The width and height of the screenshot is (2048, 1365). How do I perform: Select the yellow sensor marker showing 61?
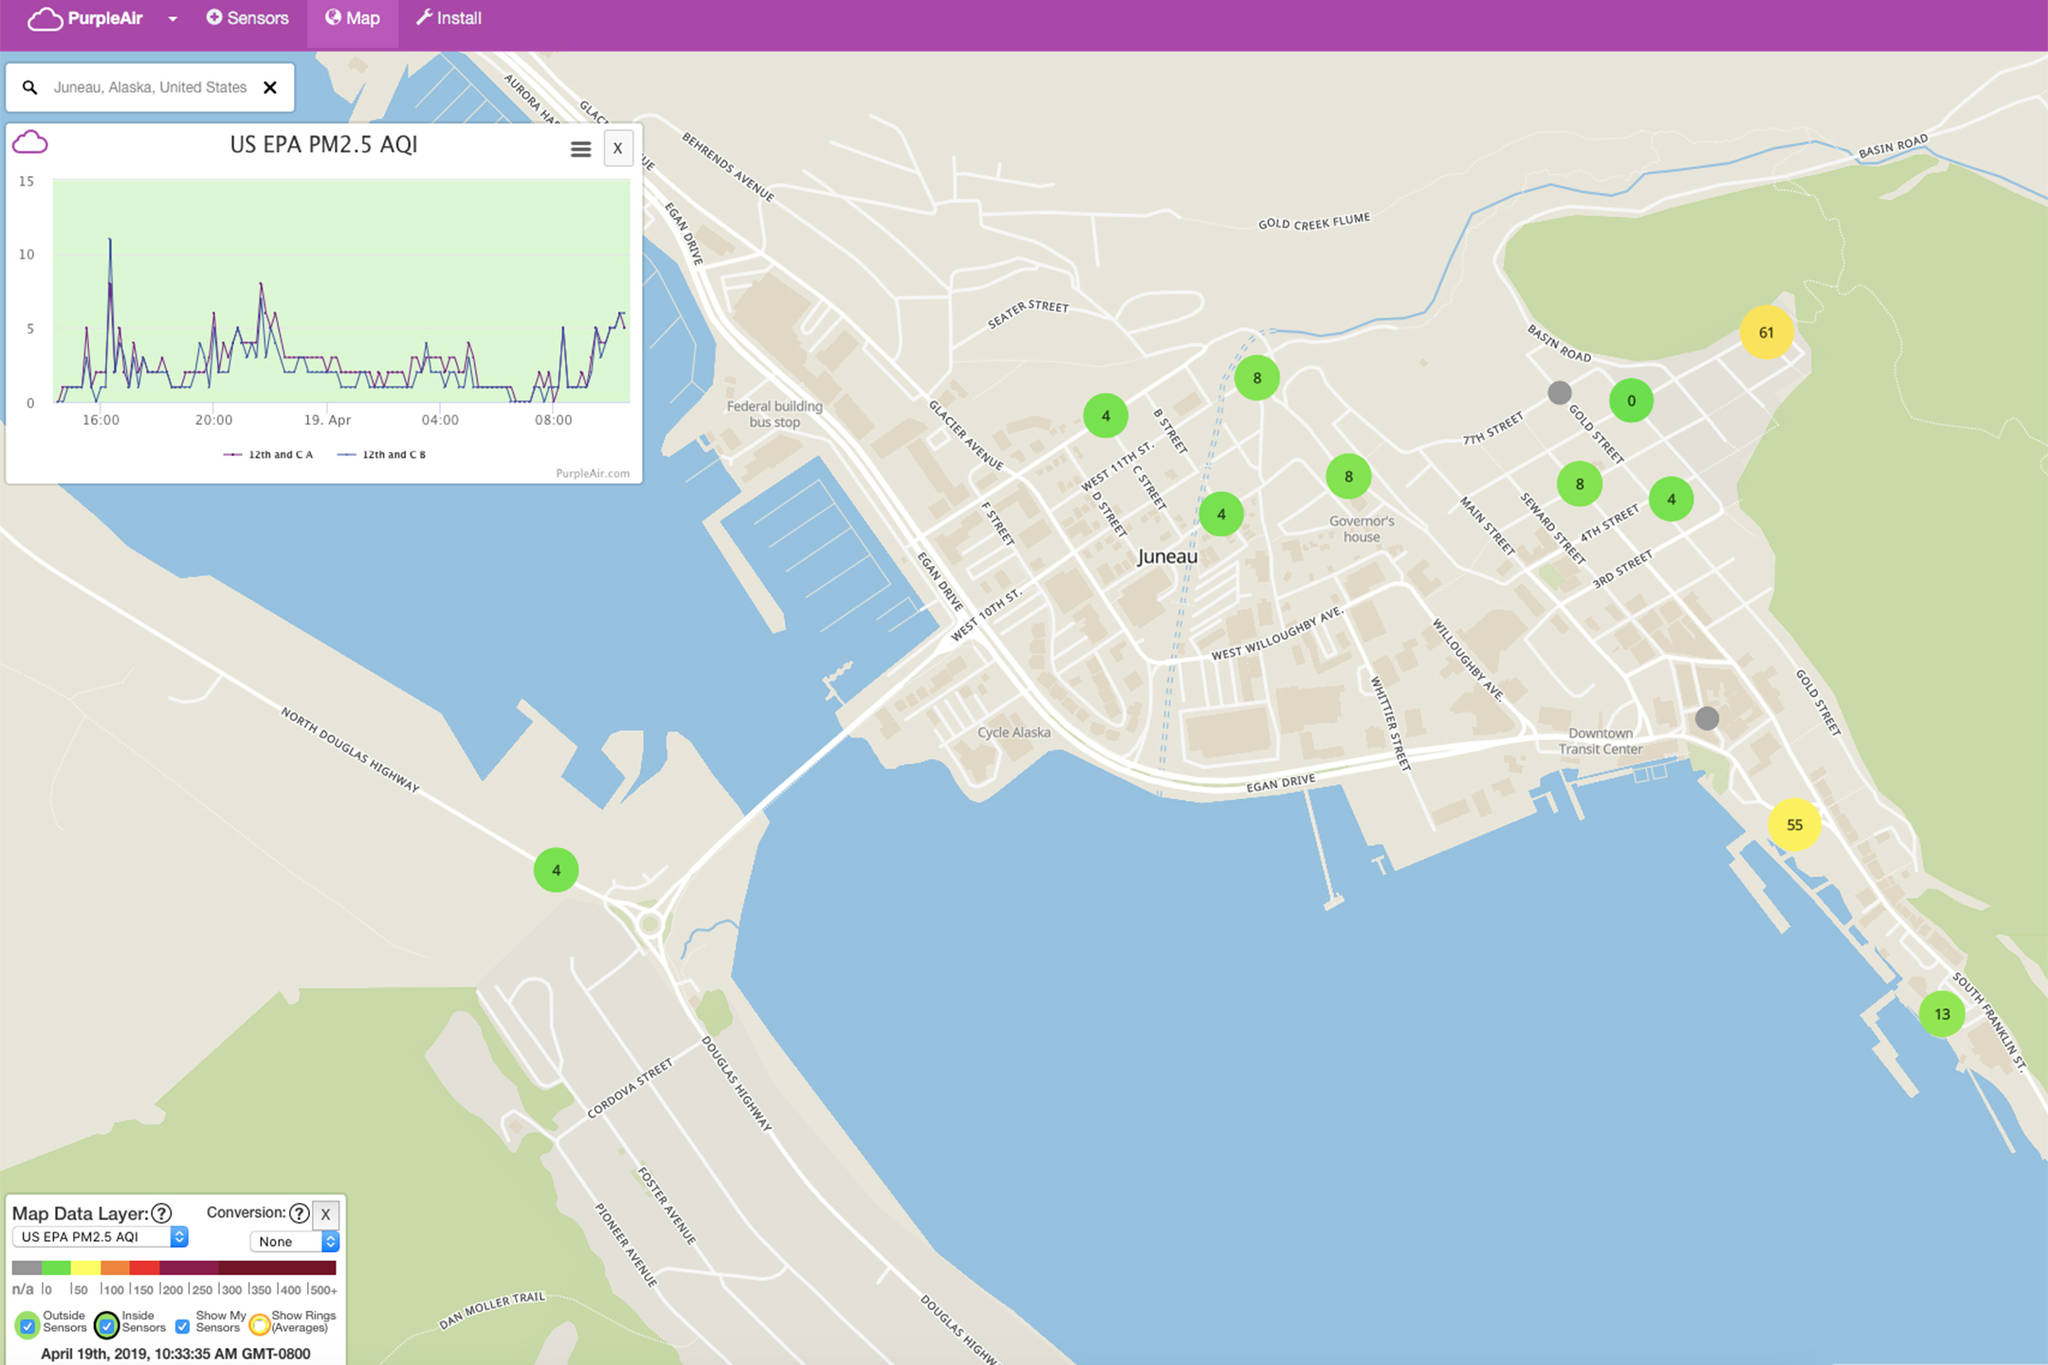pyautogui.click(x=1765, y=333)
